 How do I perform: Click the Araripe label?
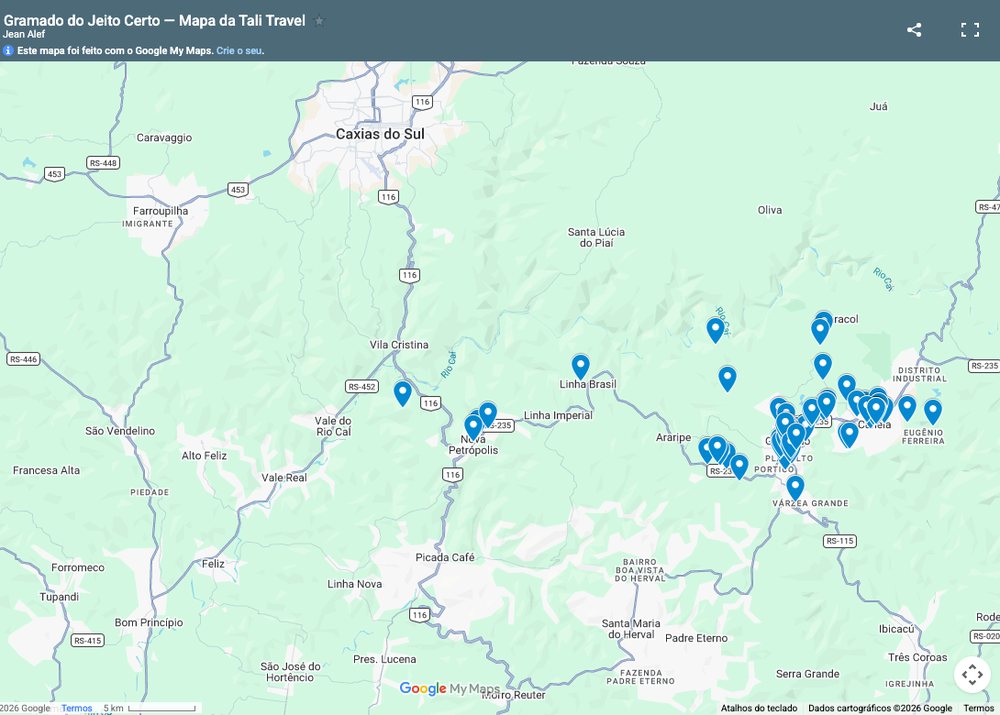click(x=673, y=438)
